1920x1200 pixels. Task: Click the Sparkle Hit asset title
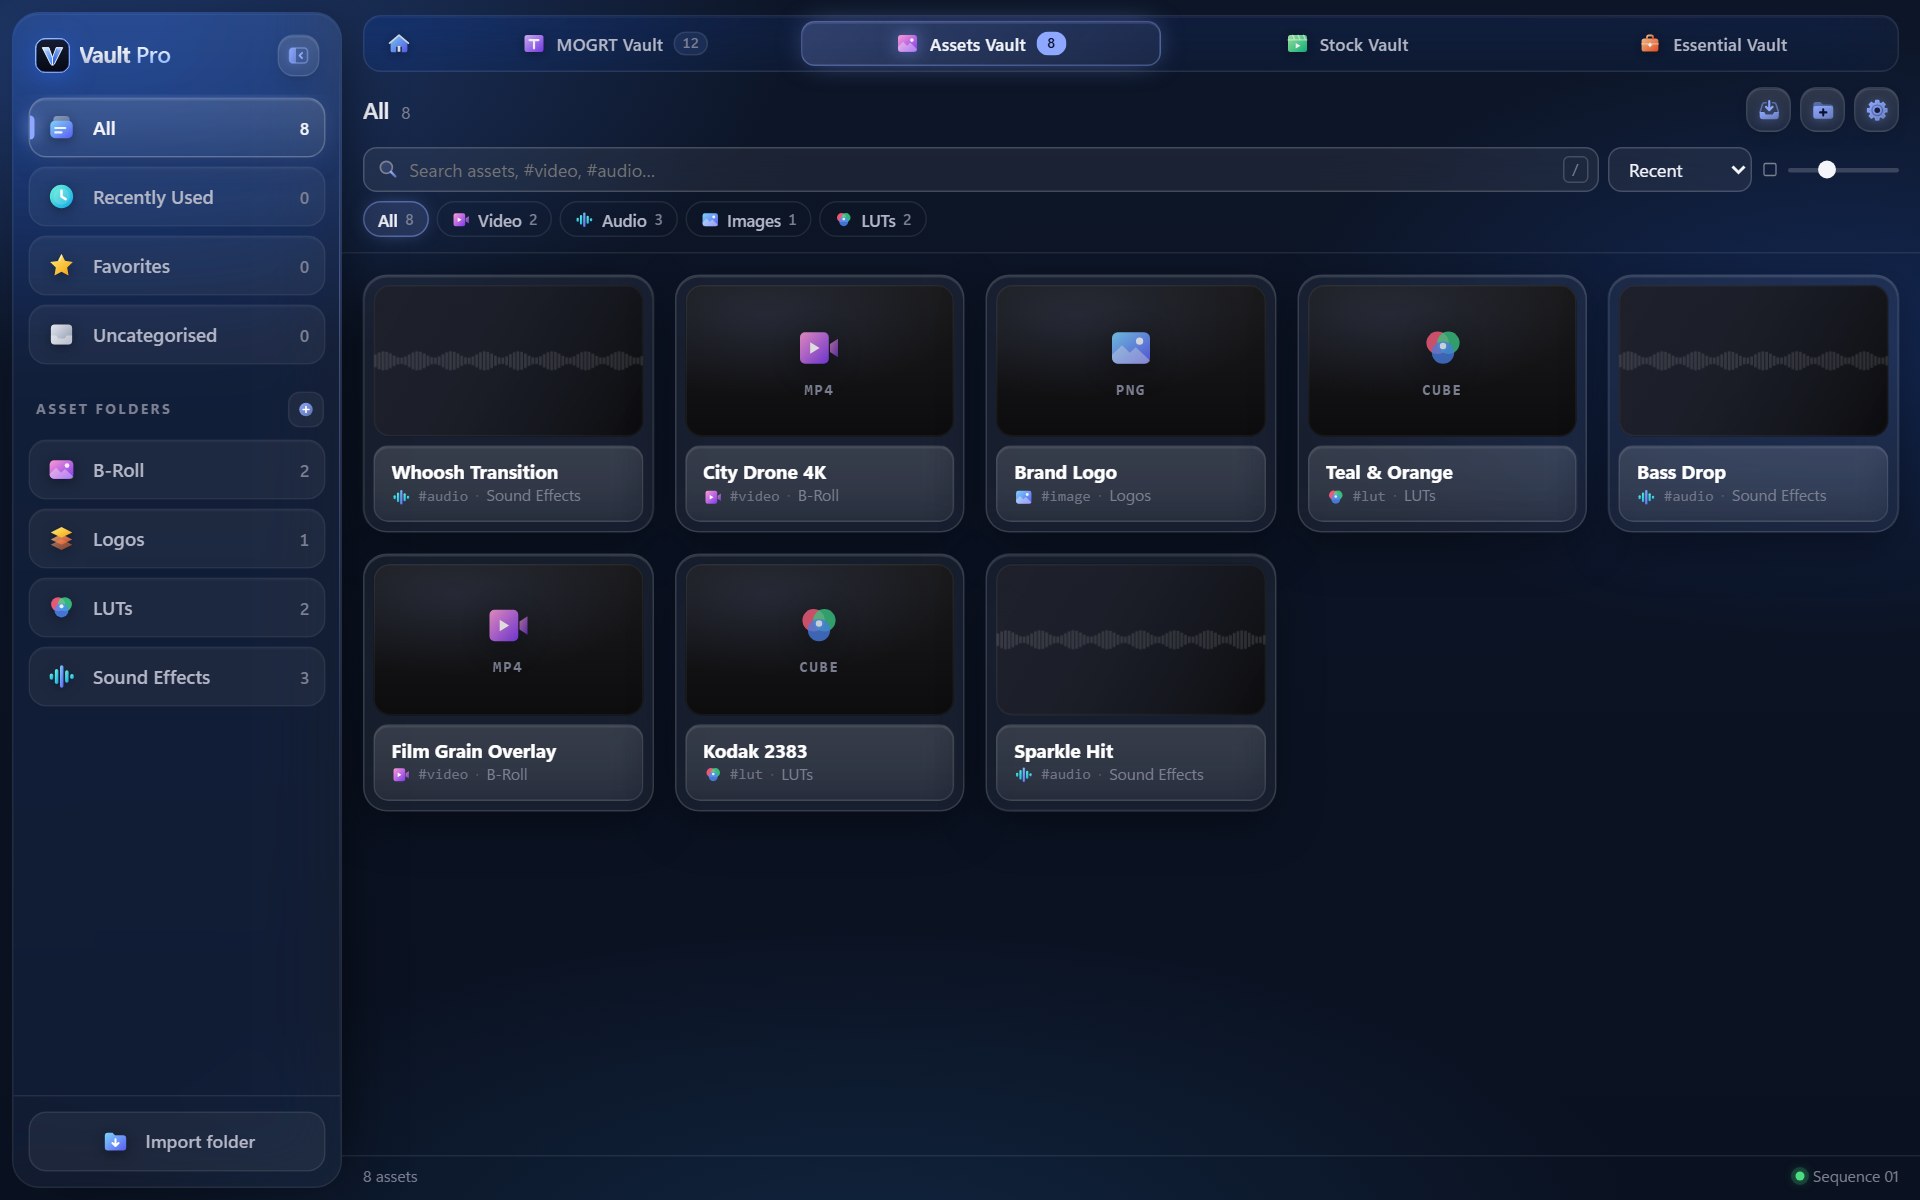(x=1063, y=751)
